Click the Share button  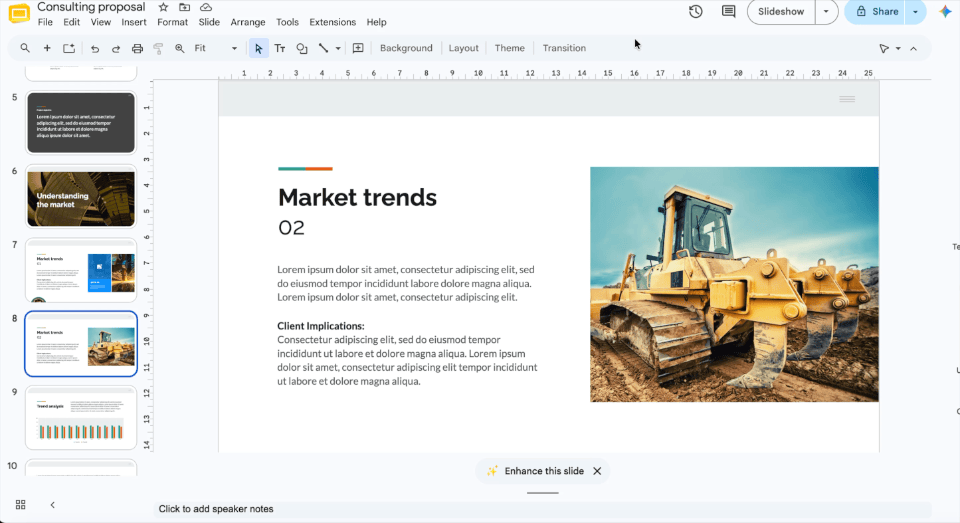[x=877, y=12]
